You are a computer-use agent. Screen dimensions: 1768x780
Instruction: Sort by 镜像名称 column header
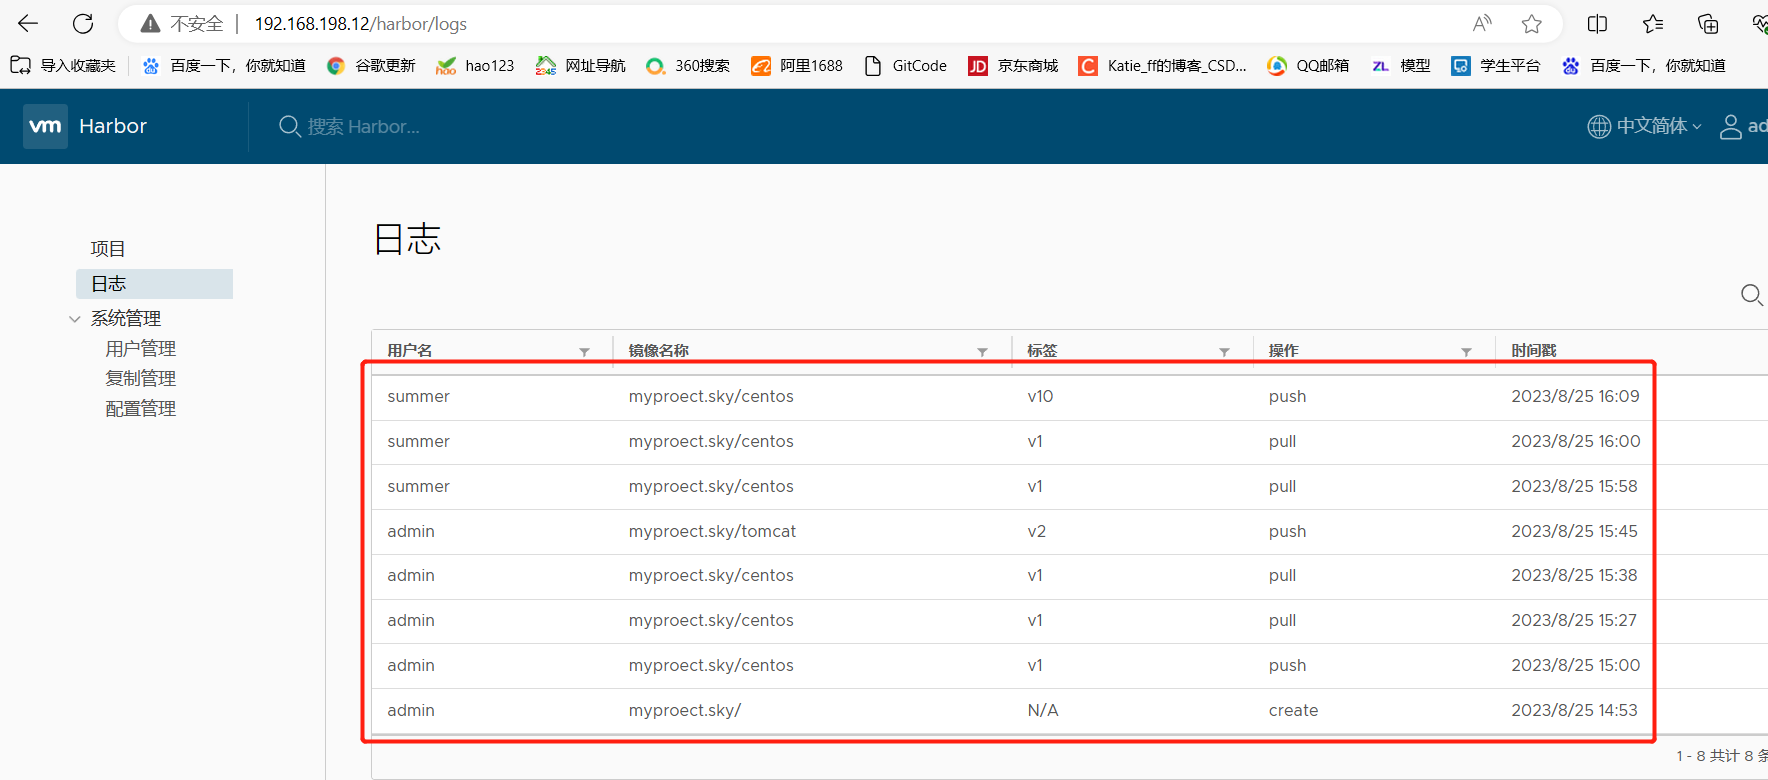[659, 351]
